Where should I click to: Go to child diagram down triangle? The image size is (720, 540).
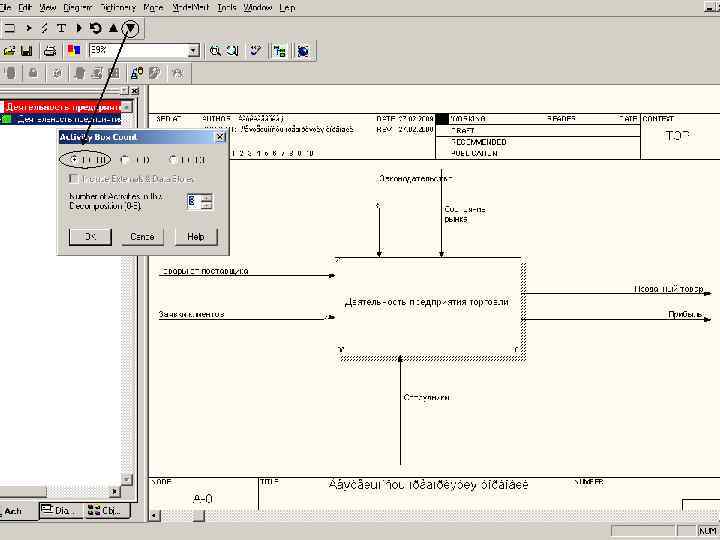click(130, 28)
